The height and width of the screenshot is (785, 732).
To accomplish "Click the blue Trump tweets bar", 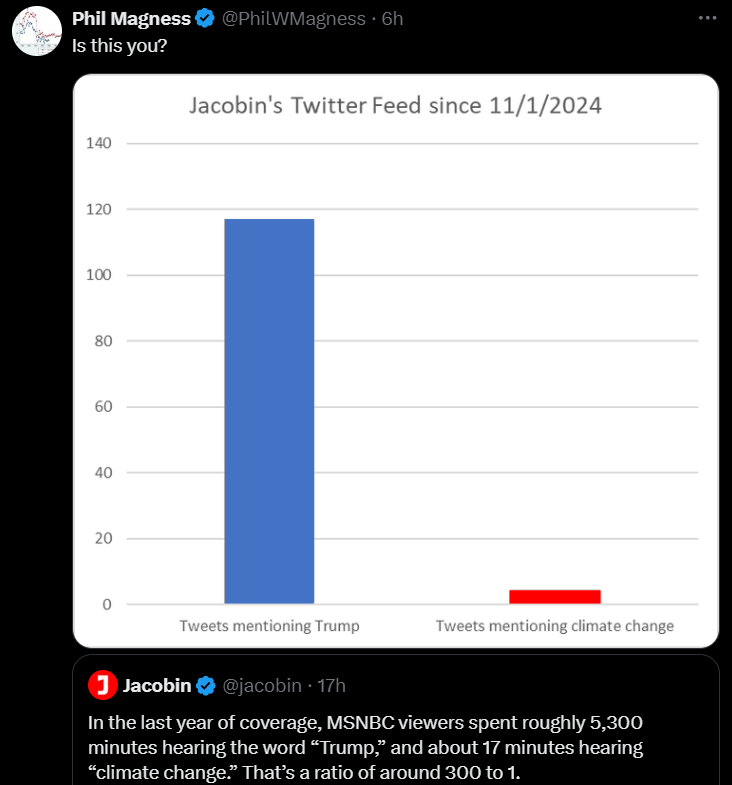I will coord(269,411).
